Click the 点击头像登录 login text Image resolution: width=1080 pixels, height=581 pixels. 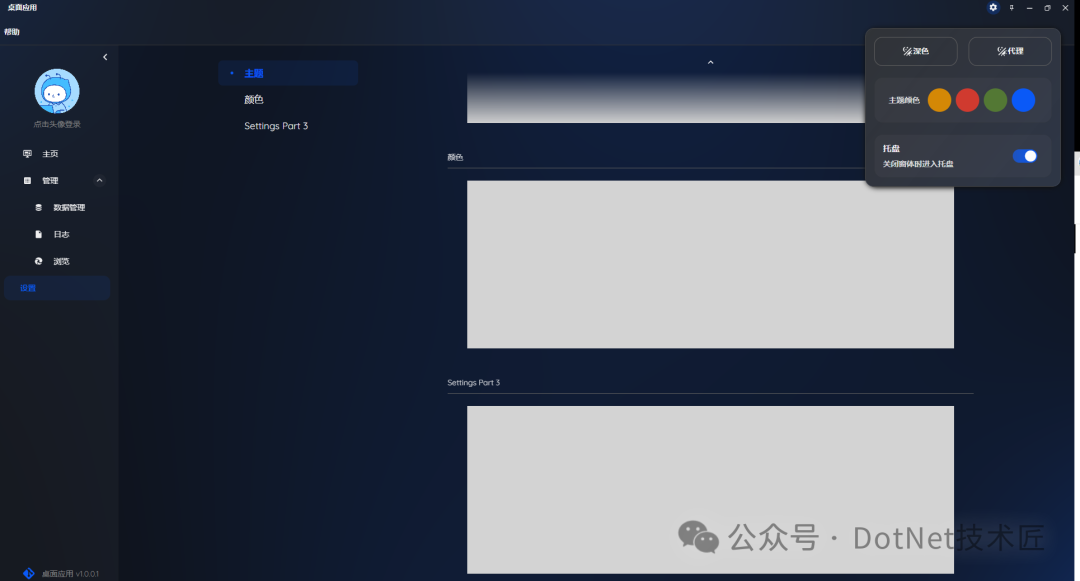point(57,124)
